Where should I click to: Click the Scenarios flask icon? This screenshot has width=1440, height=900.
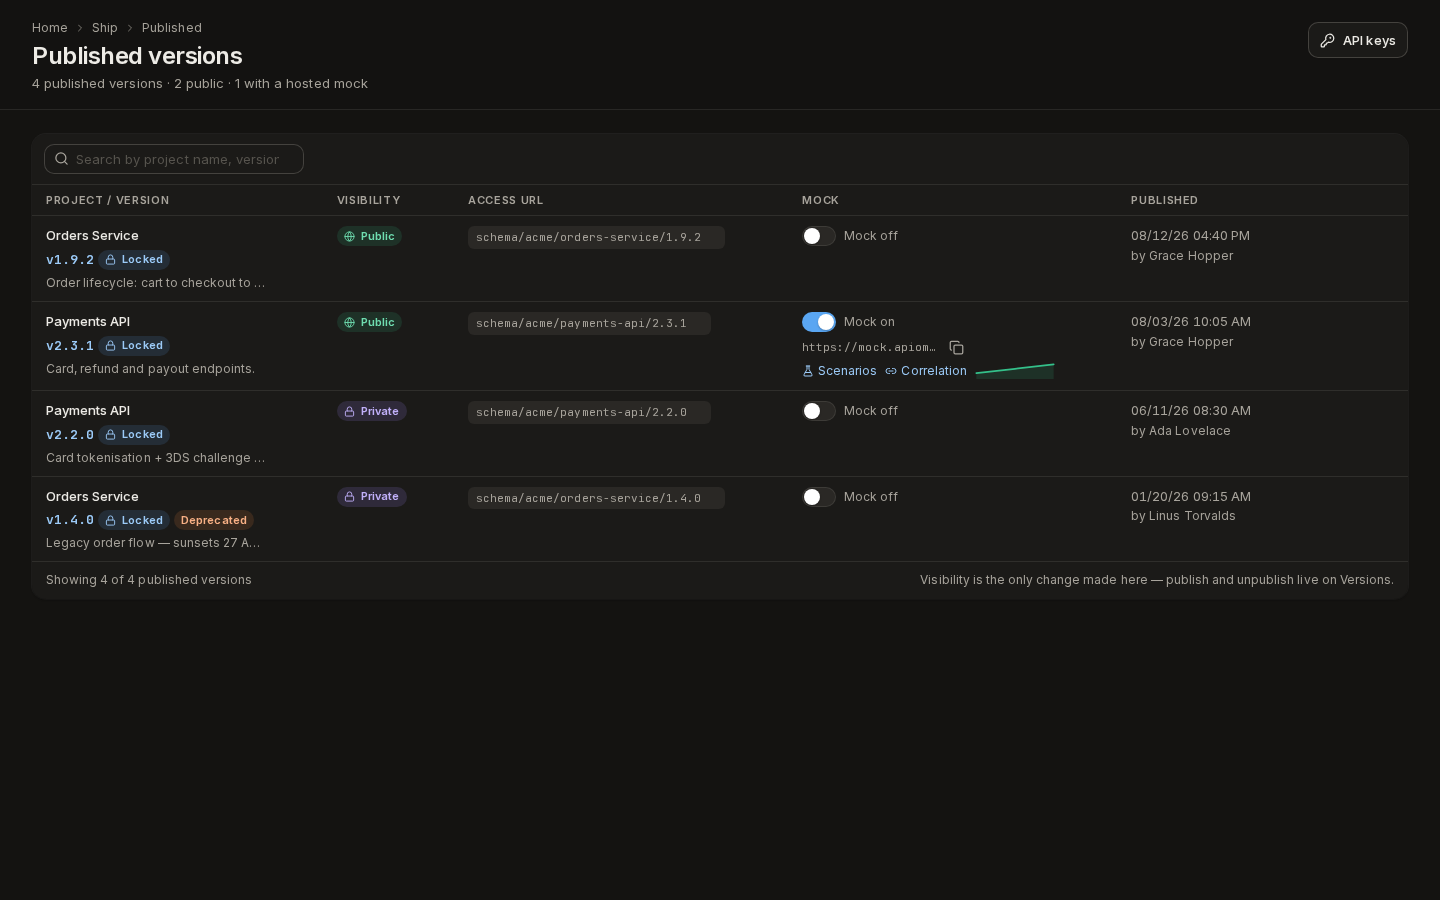point(808,371)
